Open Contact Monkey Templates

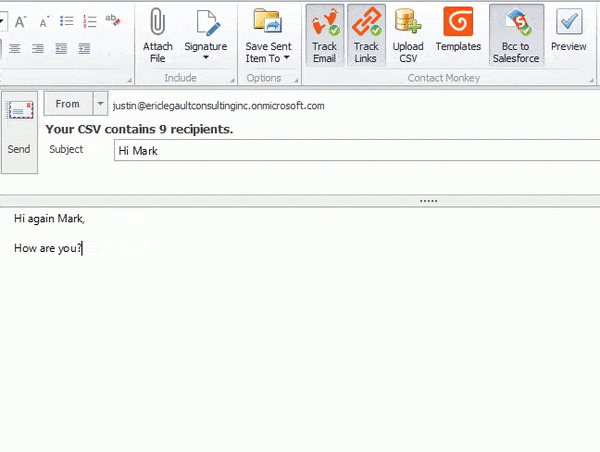click(458, 31)
